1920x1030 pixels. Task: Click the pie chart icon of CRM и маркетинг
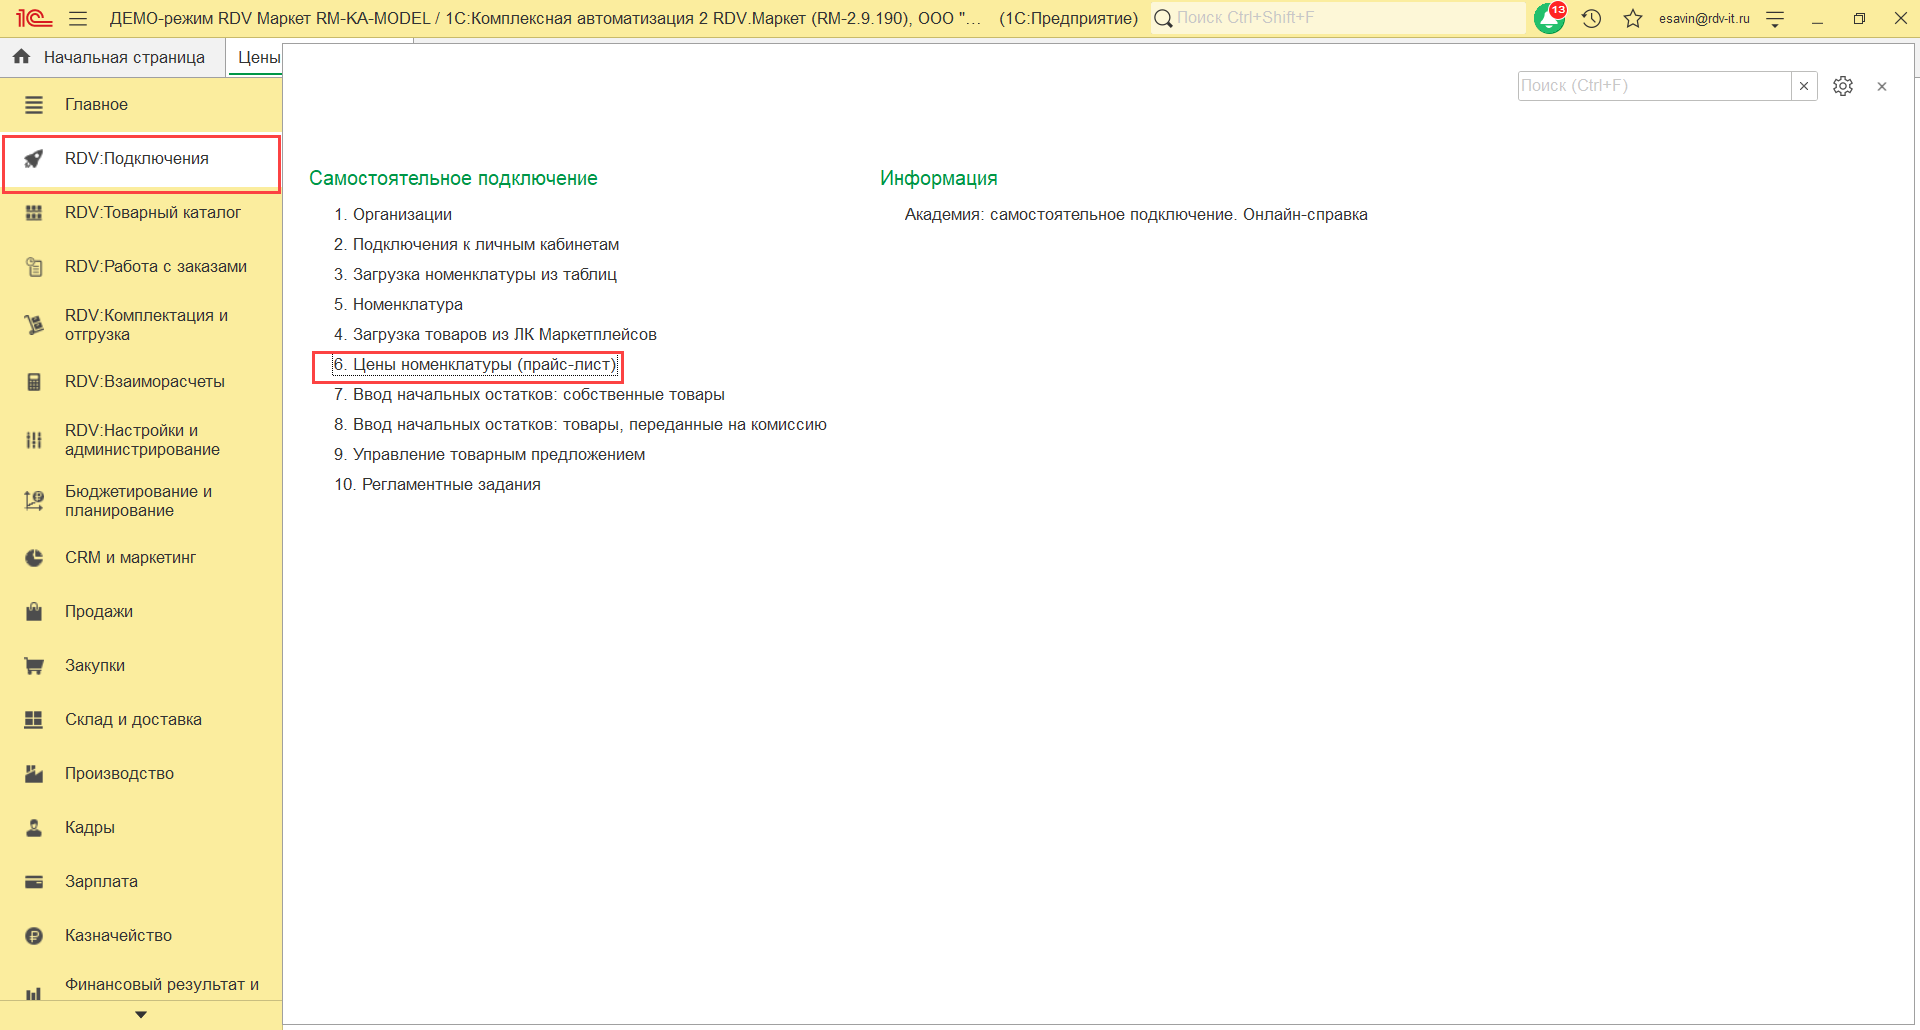coord(34,557)
